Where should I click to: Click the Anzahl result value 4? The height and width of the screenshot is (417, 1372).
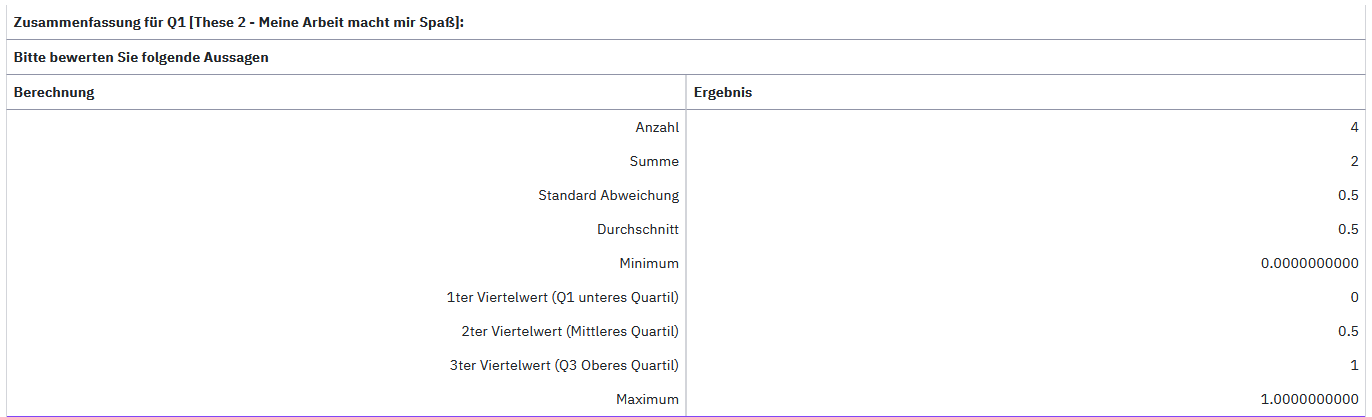point(1354,127)
